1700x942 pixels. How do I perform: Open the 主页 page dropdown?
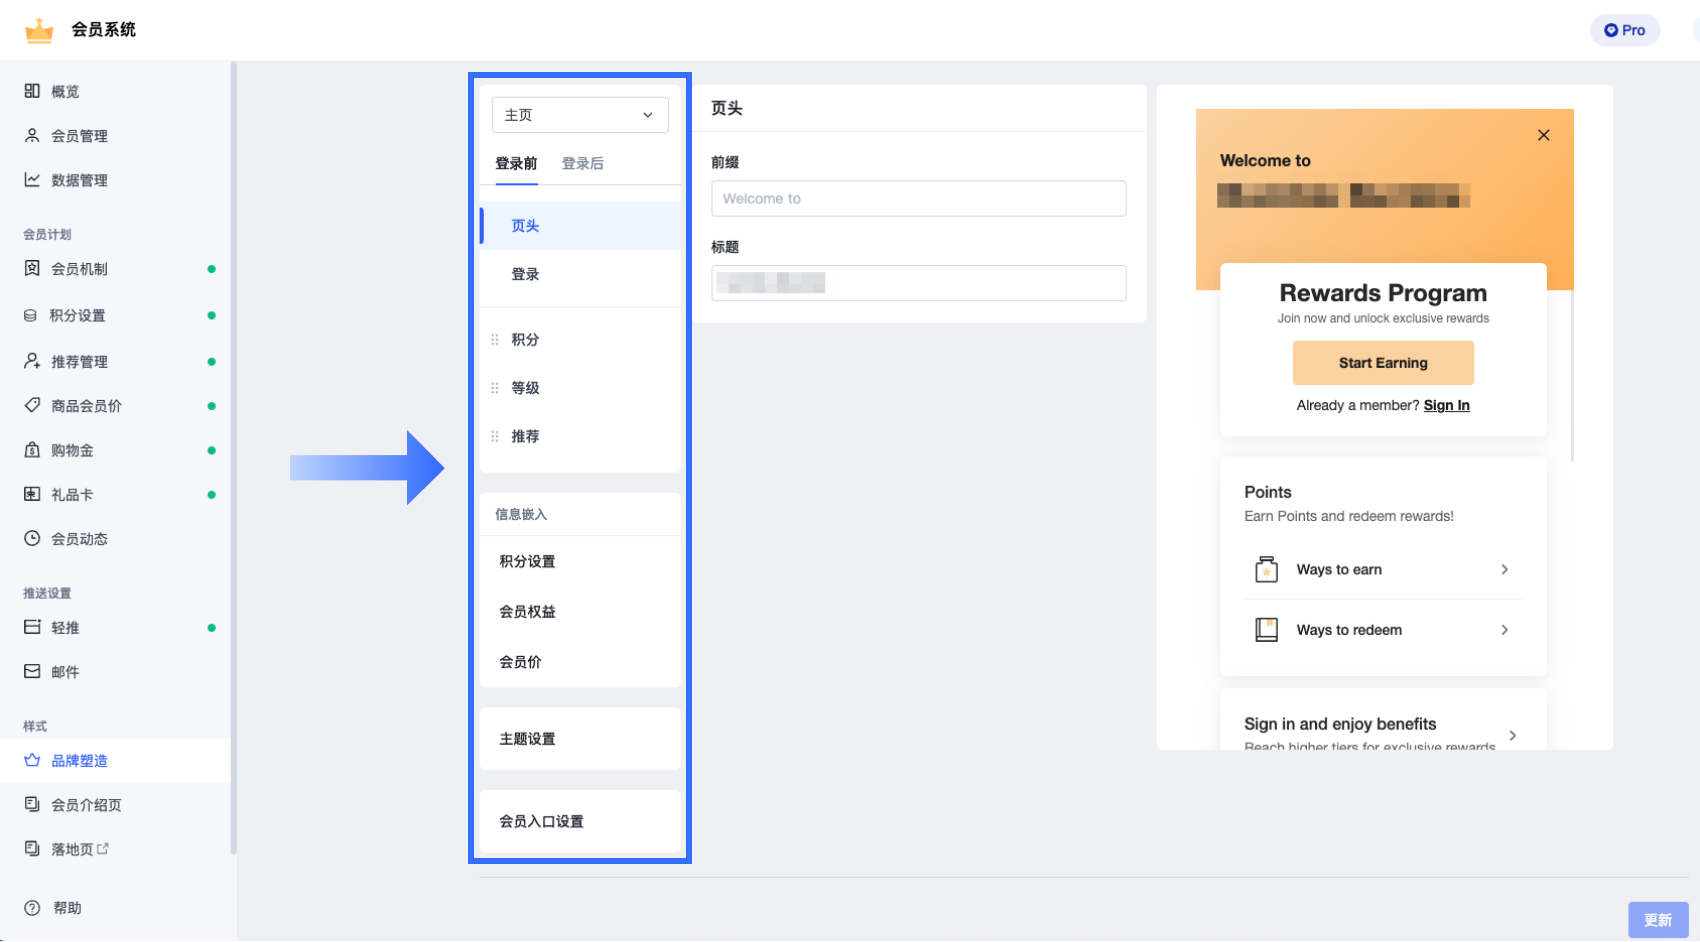pyautogui.click(x=580, y=115)
